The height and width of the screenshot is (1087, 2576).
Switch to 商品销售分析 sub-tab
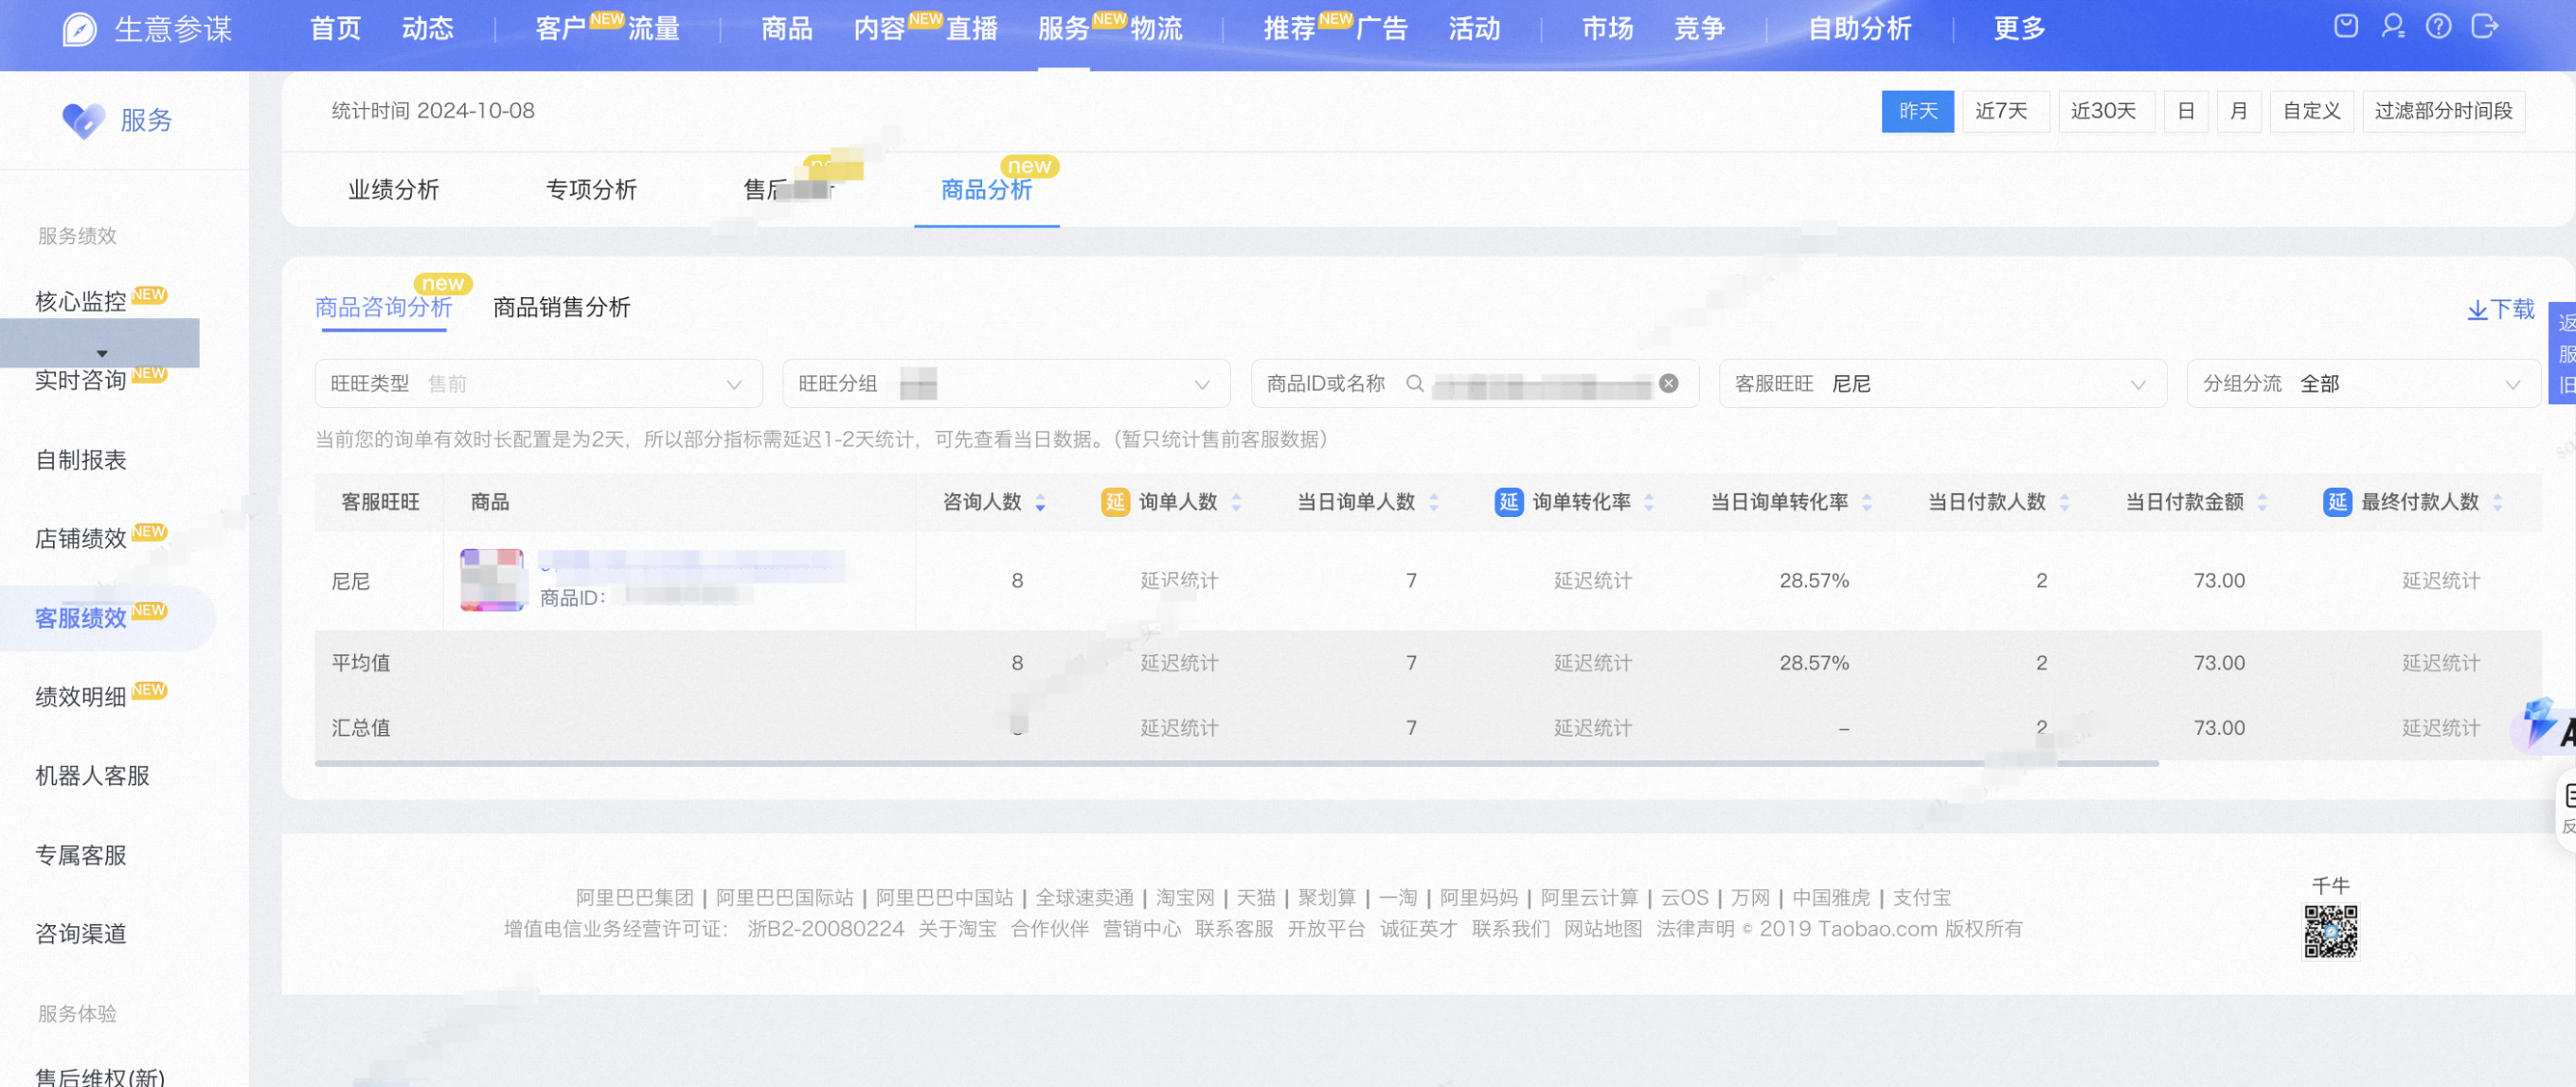[x=561, y=308]
